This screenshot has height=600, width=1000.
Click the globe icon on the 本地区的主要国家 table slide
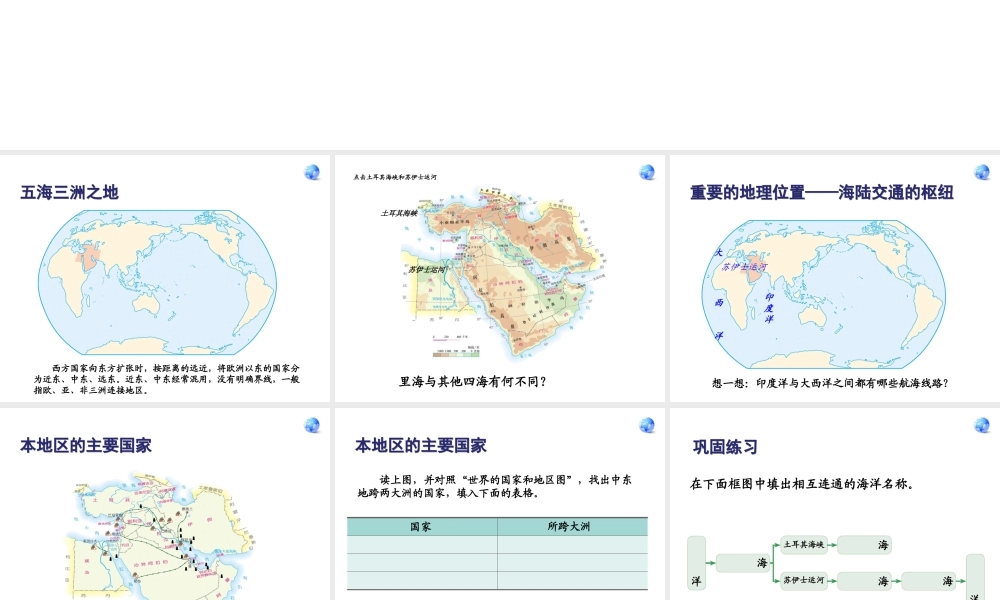pos(647,425)
